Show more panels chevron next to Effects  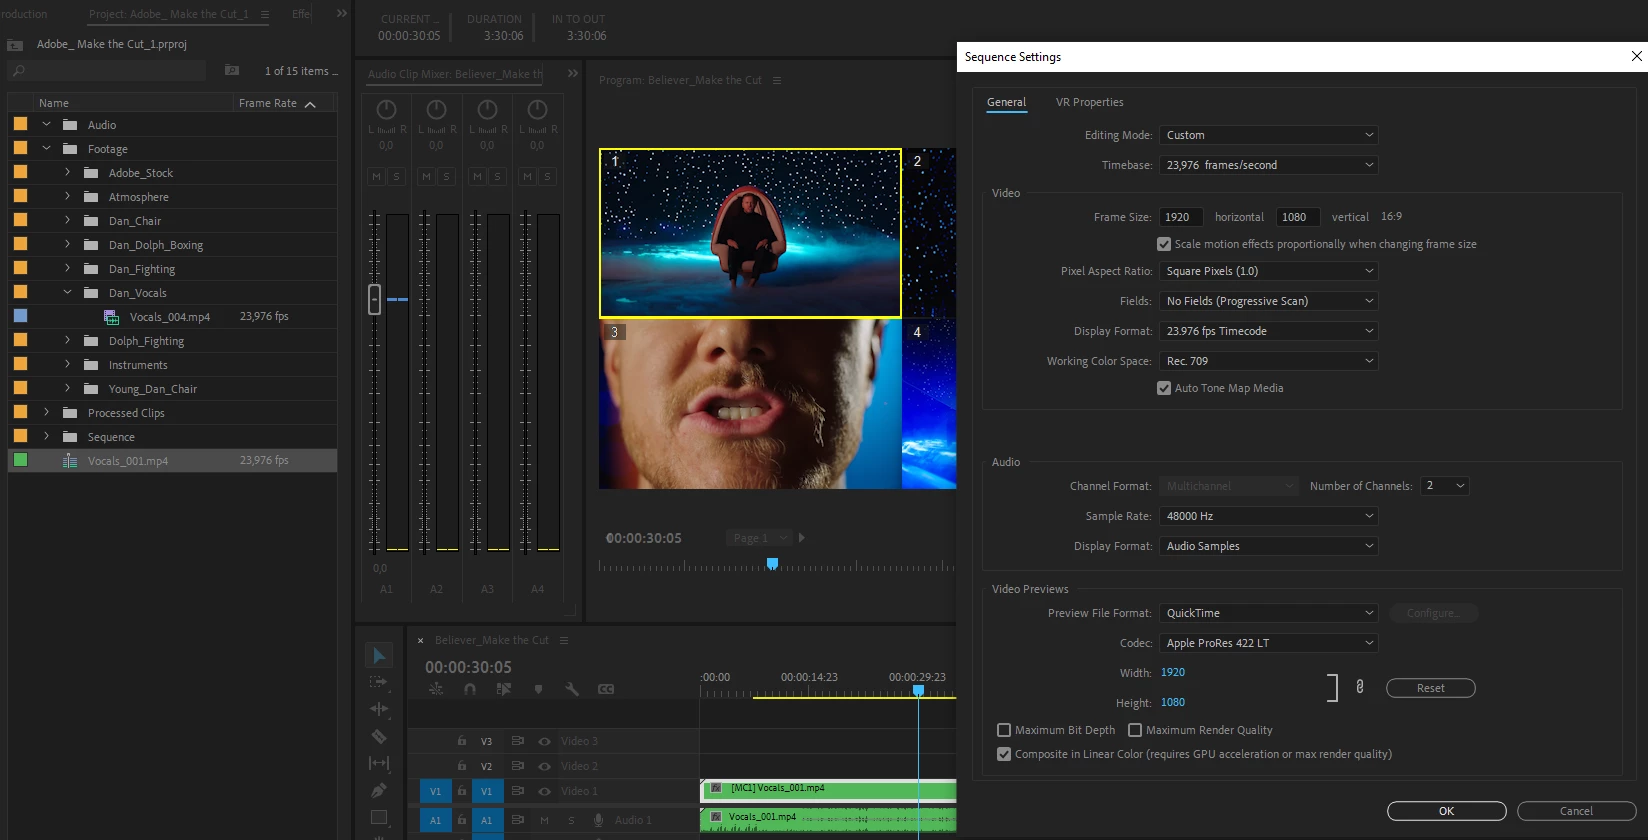pyautogui.click(x=342, y=14)
